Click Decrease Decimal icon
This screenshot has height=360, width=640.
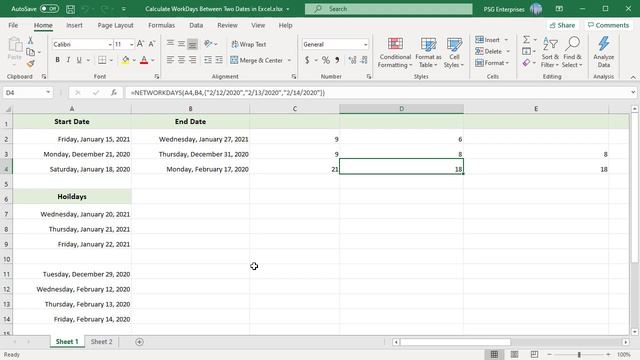pyautogui.click(x=364, y=60)
